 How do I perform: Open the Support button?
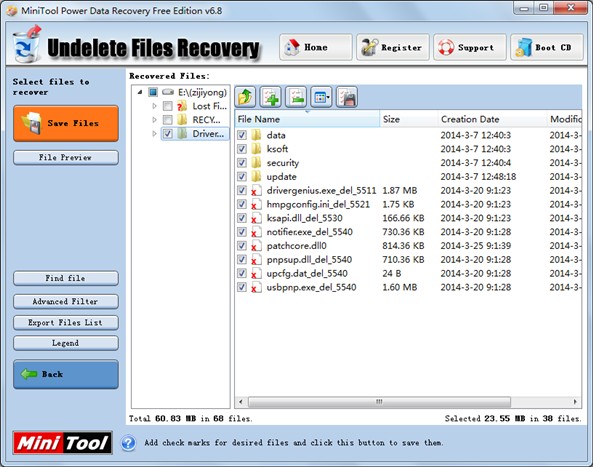[x=470, y=47]
